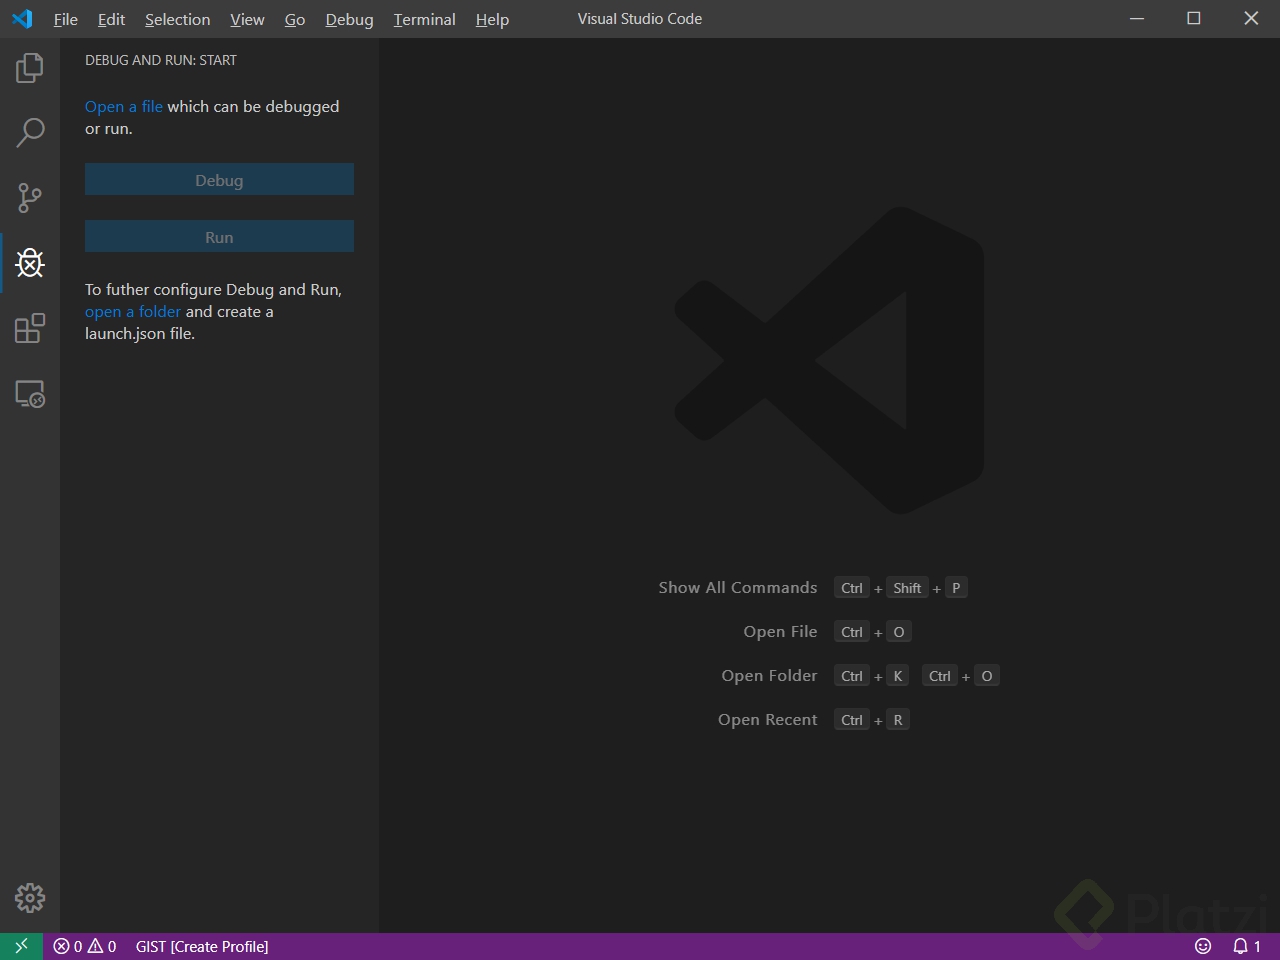Click the 'DEBUG AND RUN: START' panel title
Screen dimensions: 1280x960
coord(161,60)
